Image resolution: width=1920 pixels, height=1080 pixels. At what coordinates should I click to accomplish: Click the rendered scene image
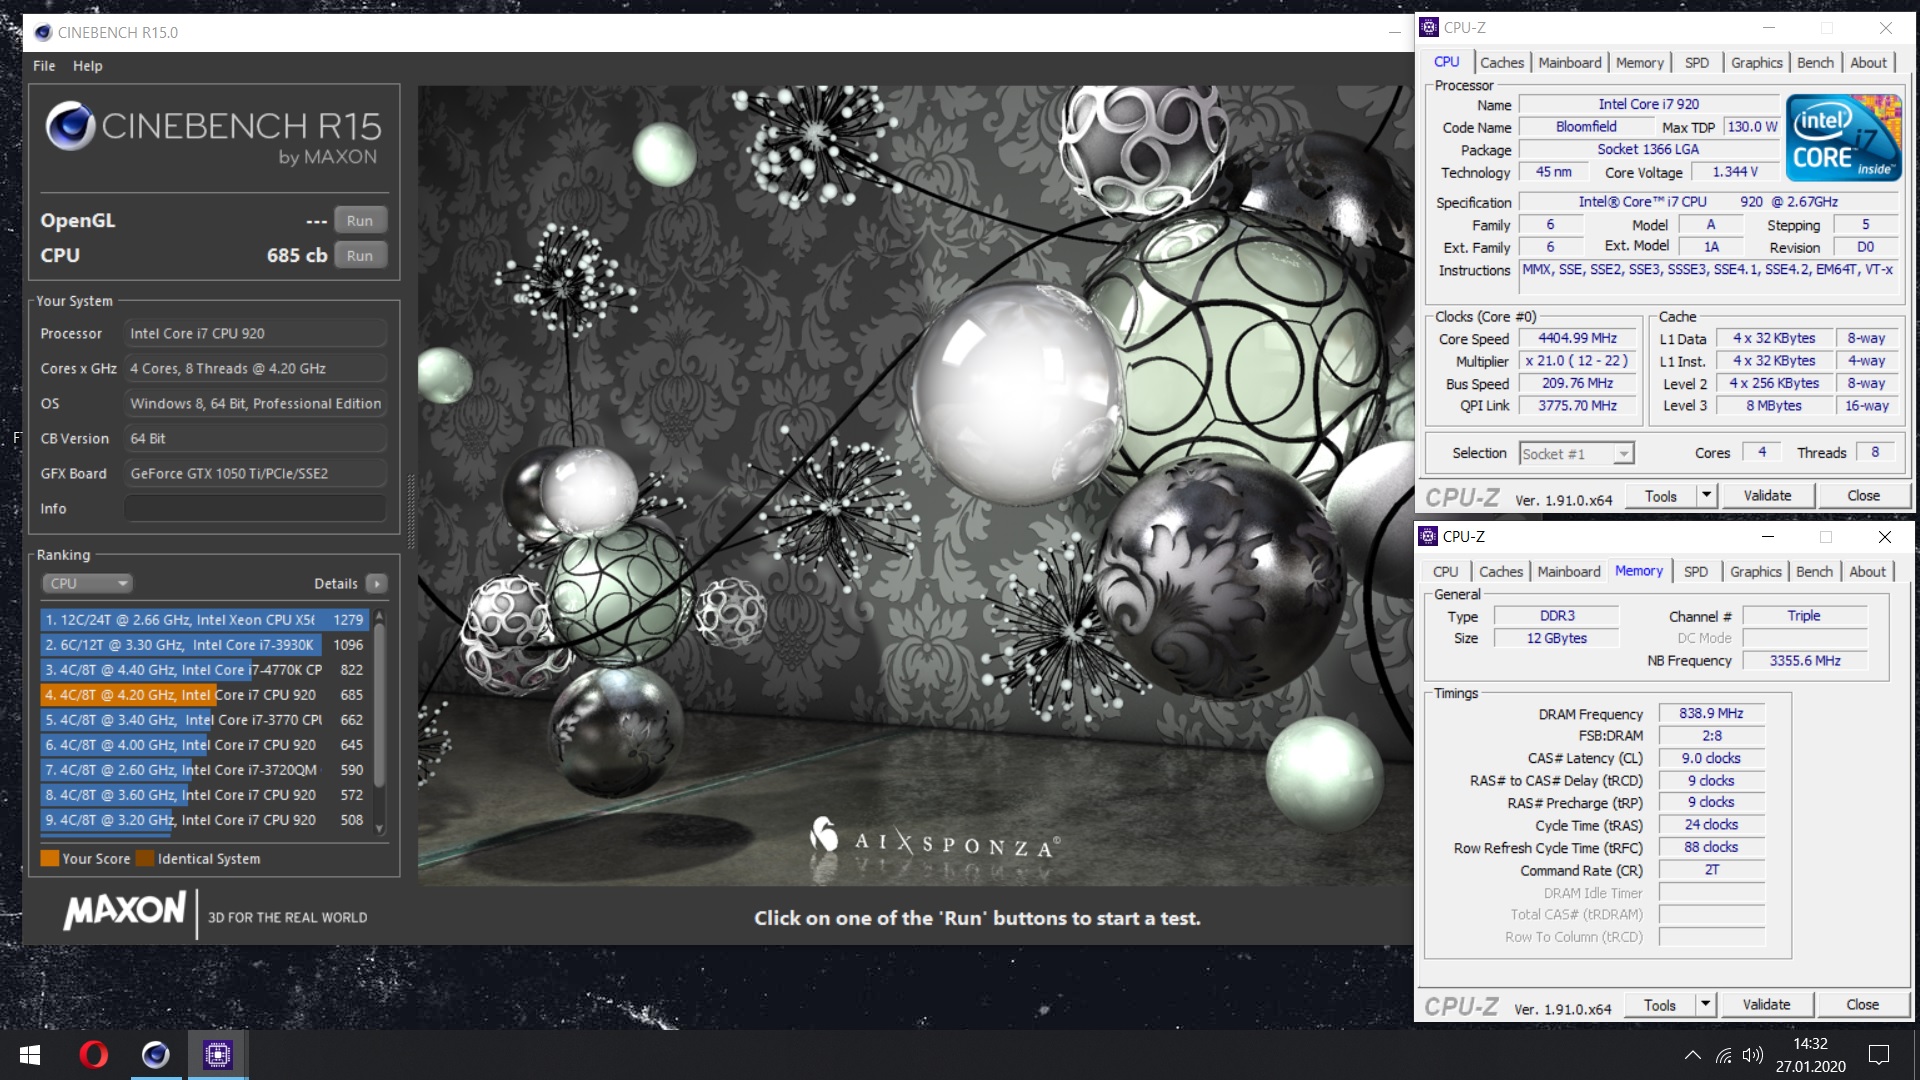915,485
